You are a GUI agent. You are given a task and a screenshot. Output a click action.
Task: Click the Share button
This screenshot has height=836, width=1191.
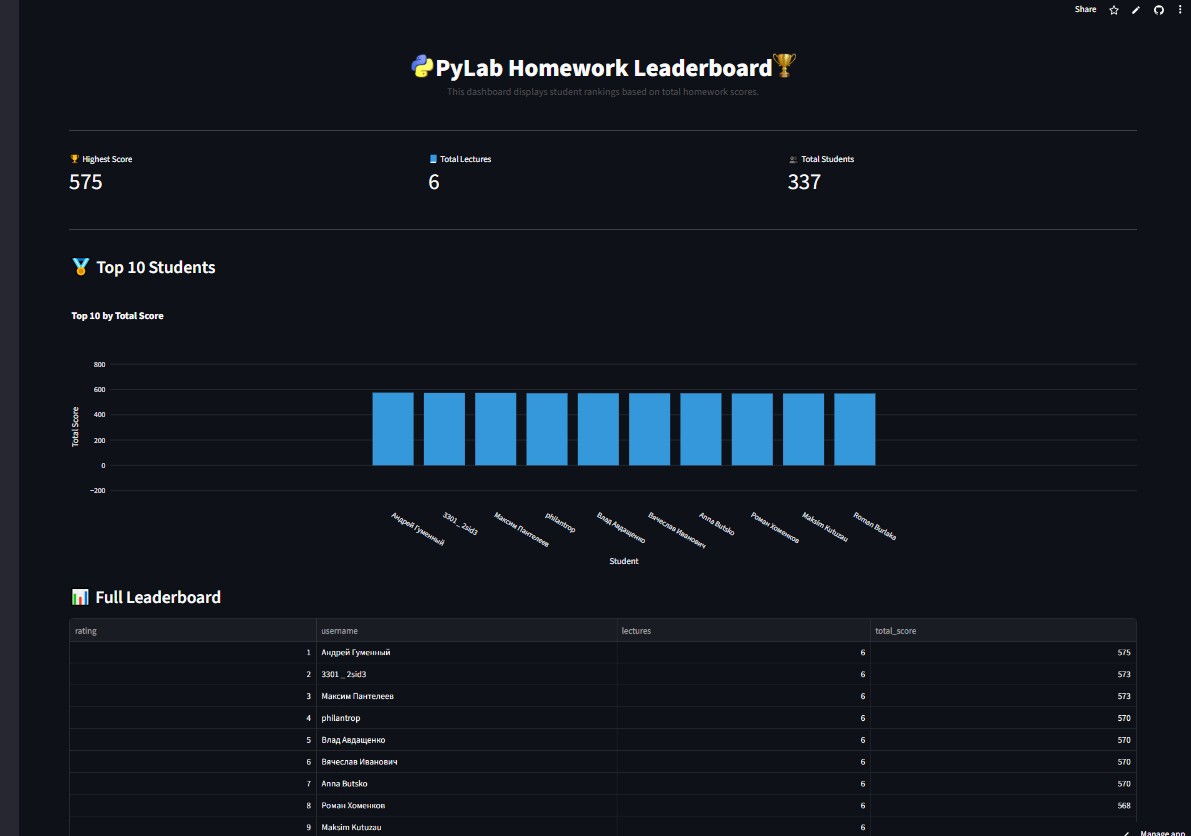pyautogui.click(x=1085, y=9)
